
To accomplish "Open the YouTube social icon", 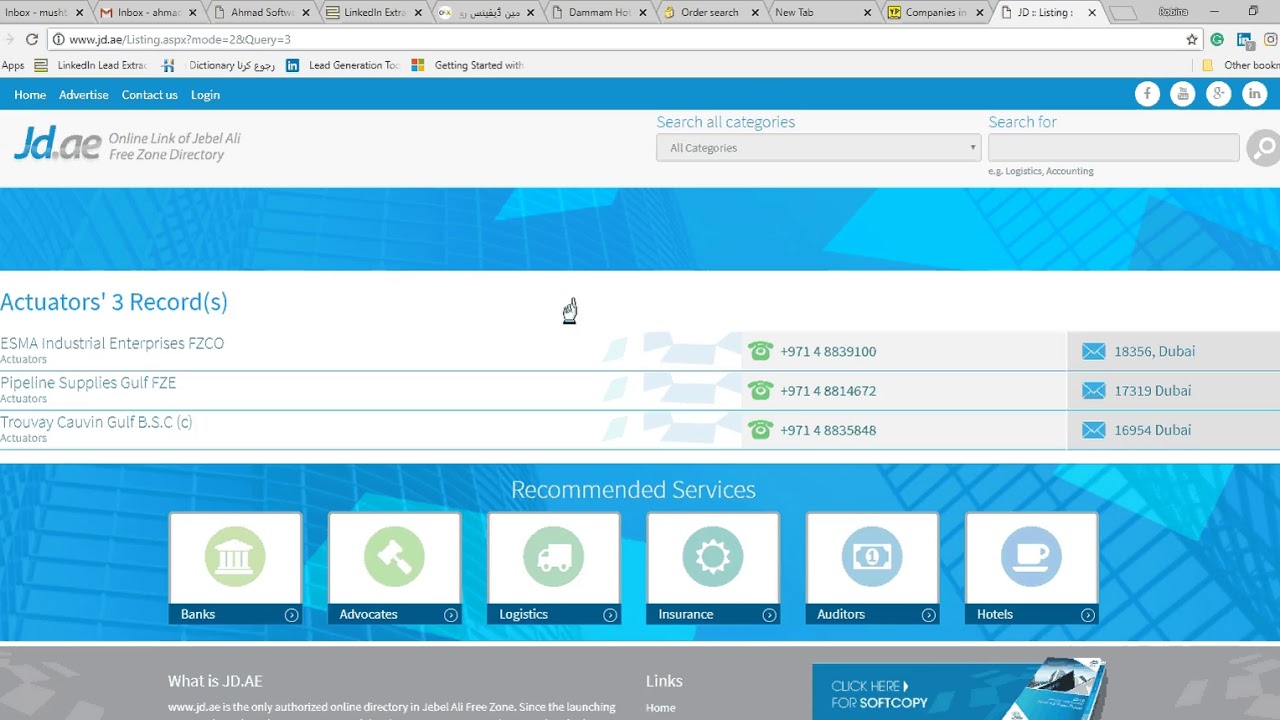I will coord(1183,94).
